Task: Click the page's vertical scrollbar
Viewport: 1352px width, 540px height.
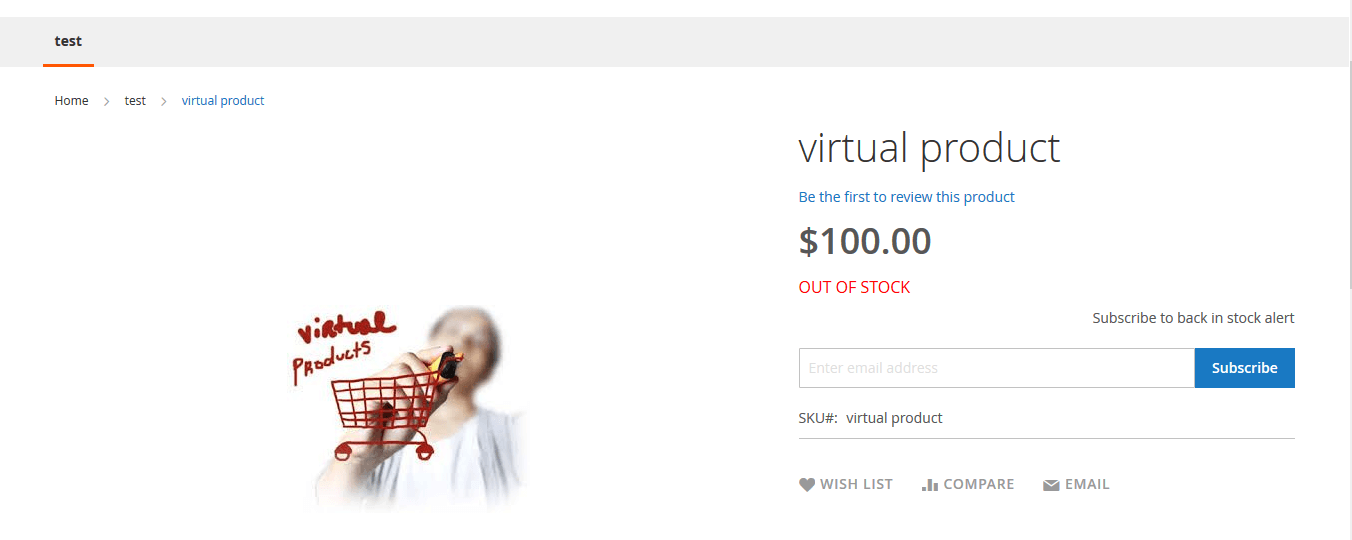Action: pos(1346,270)
